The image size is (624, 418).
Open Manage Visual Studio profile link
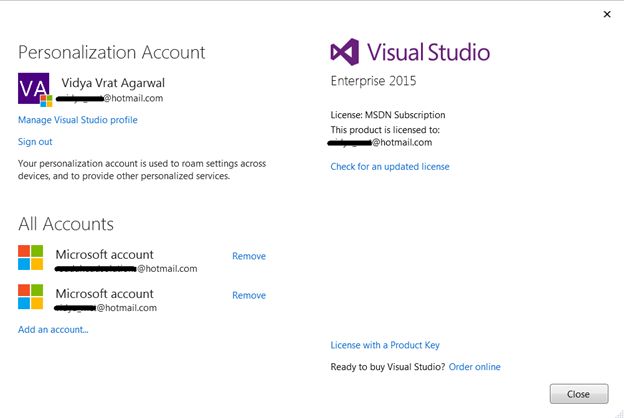click(78, 120)
